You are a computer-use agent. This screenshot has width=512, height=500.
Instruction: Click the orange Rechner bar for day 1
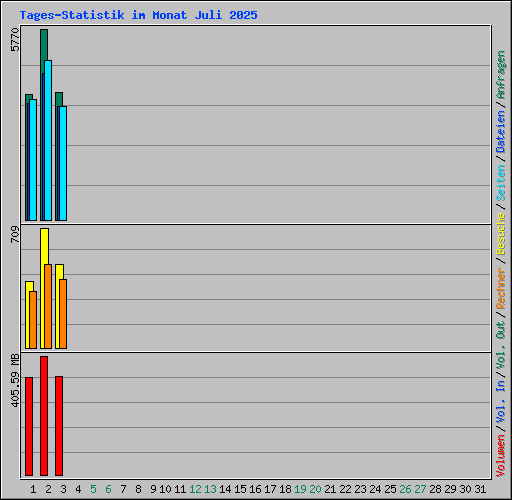pyautogui.click(x=33, y=320)
